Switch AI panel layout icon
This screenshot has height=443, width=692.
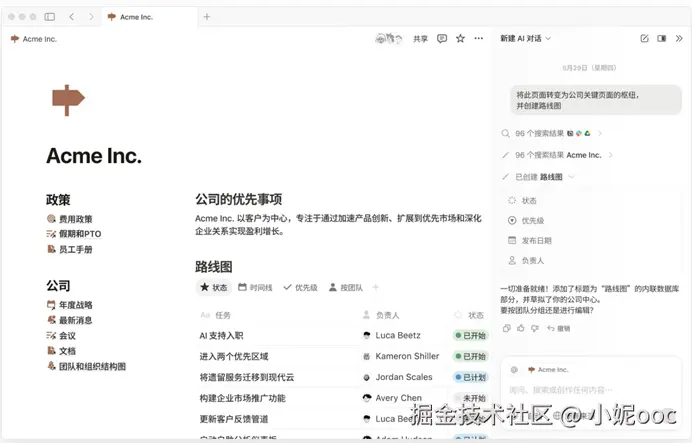click(x=662, y=38)
